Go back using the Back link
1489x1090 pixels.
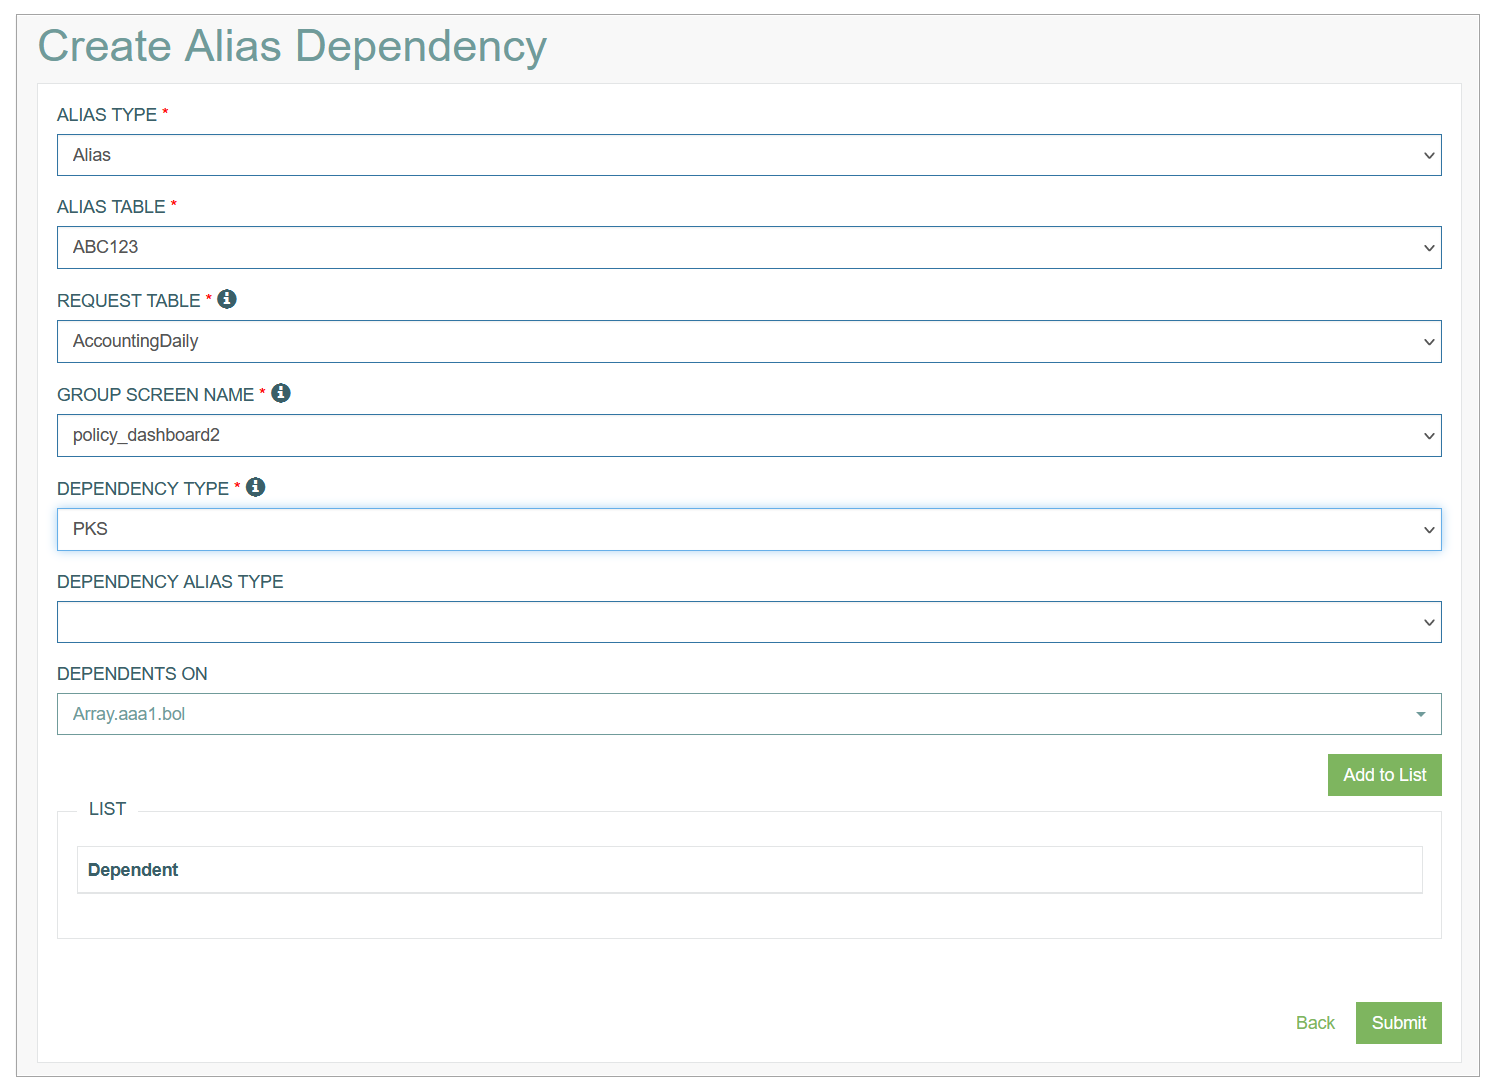tap(1315, 1023)
